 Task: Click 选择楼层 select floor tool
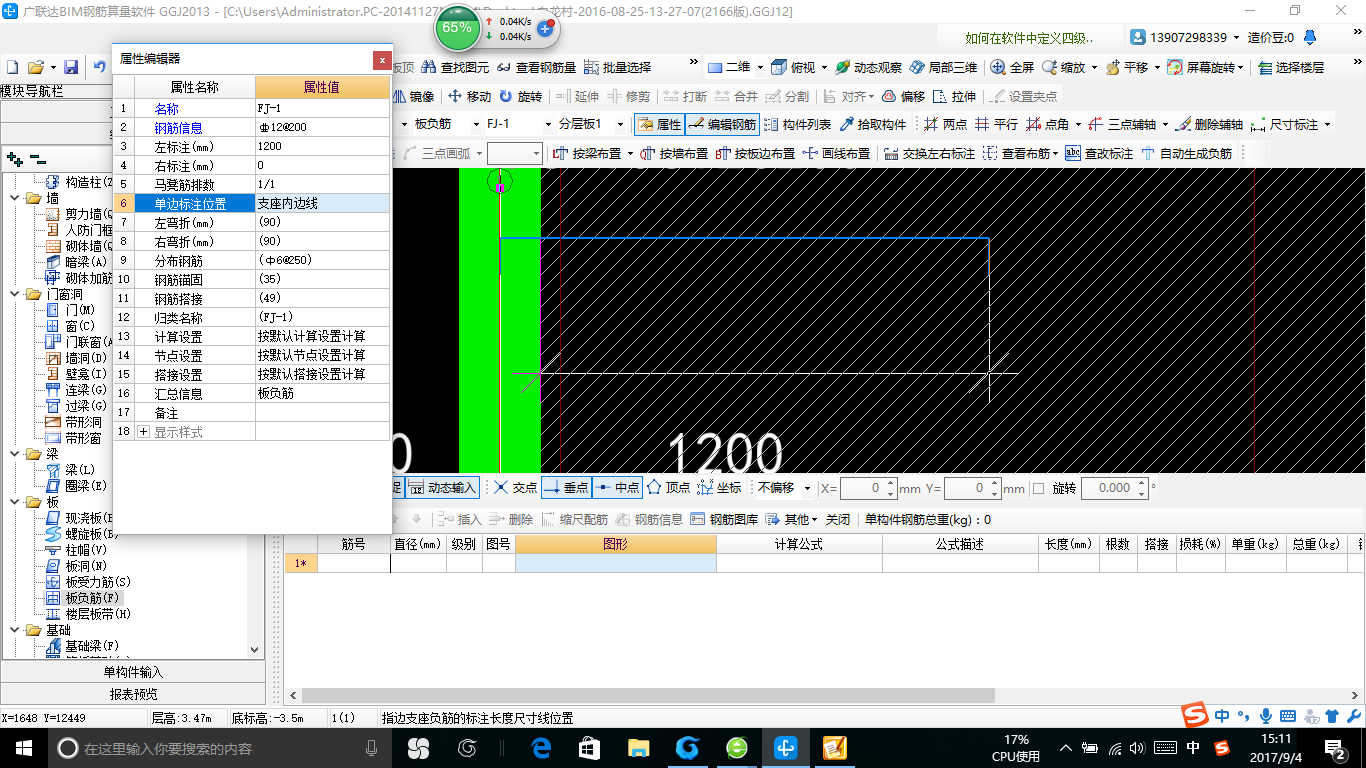(x=1292, y=67)
